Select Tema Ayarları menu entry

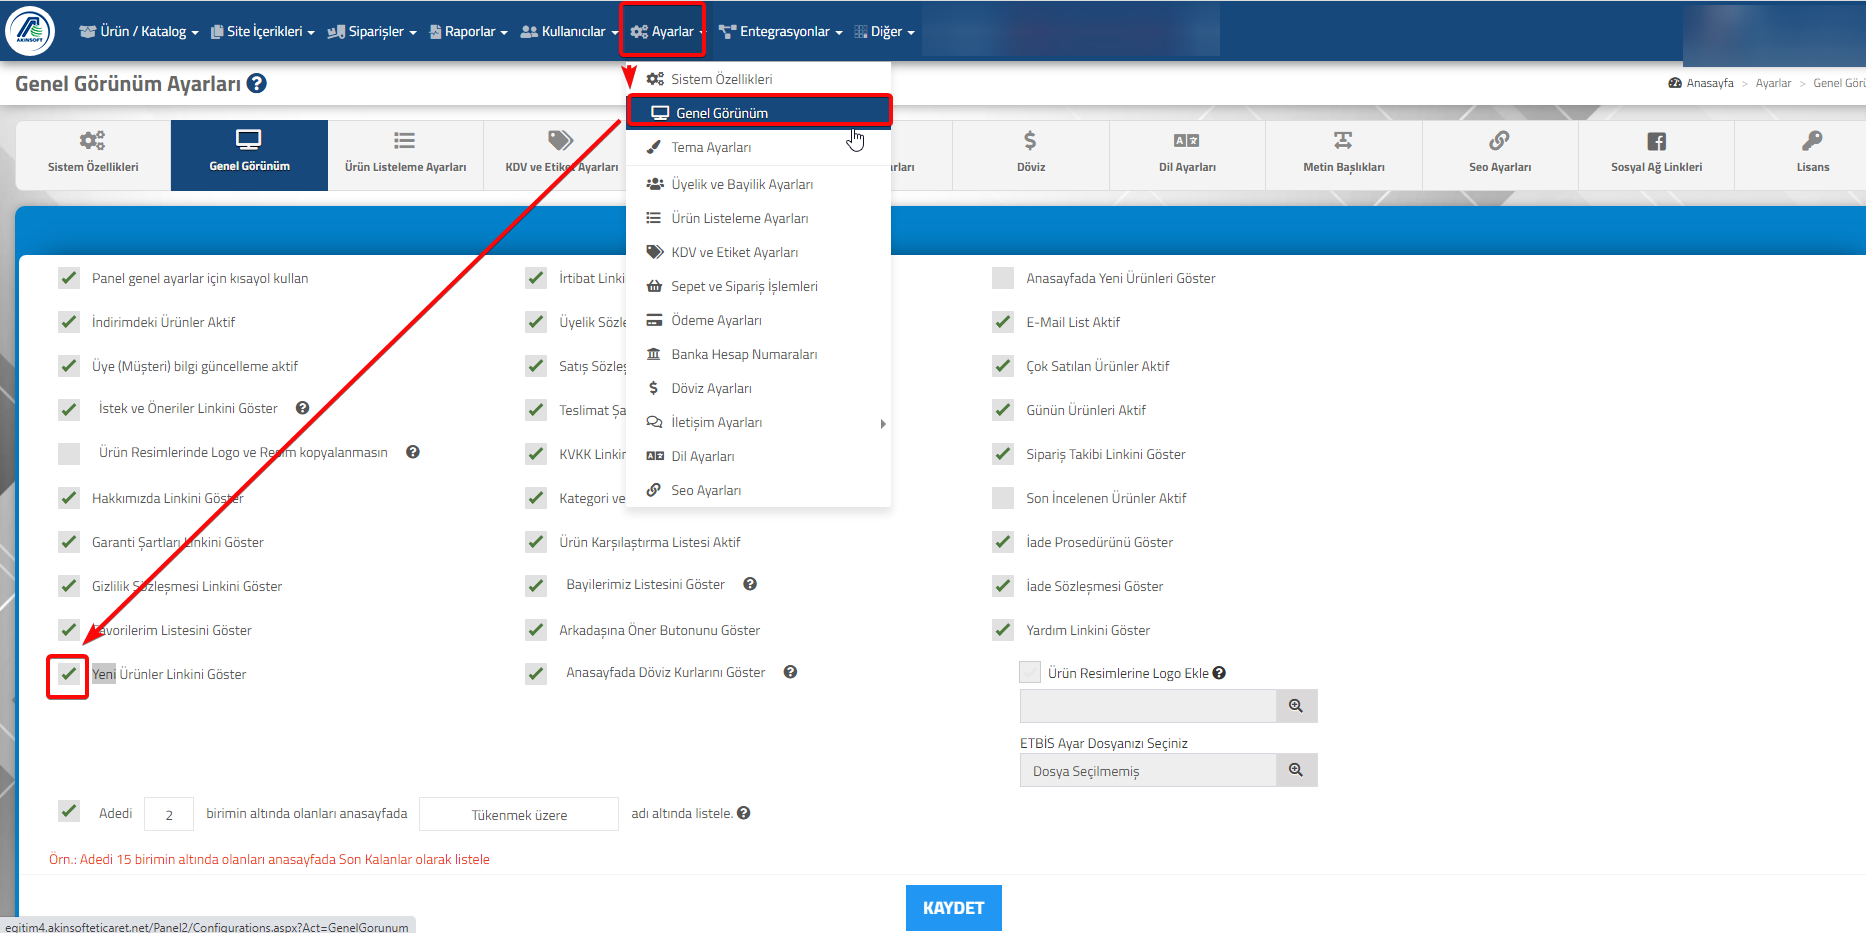(x=759, y=147)
